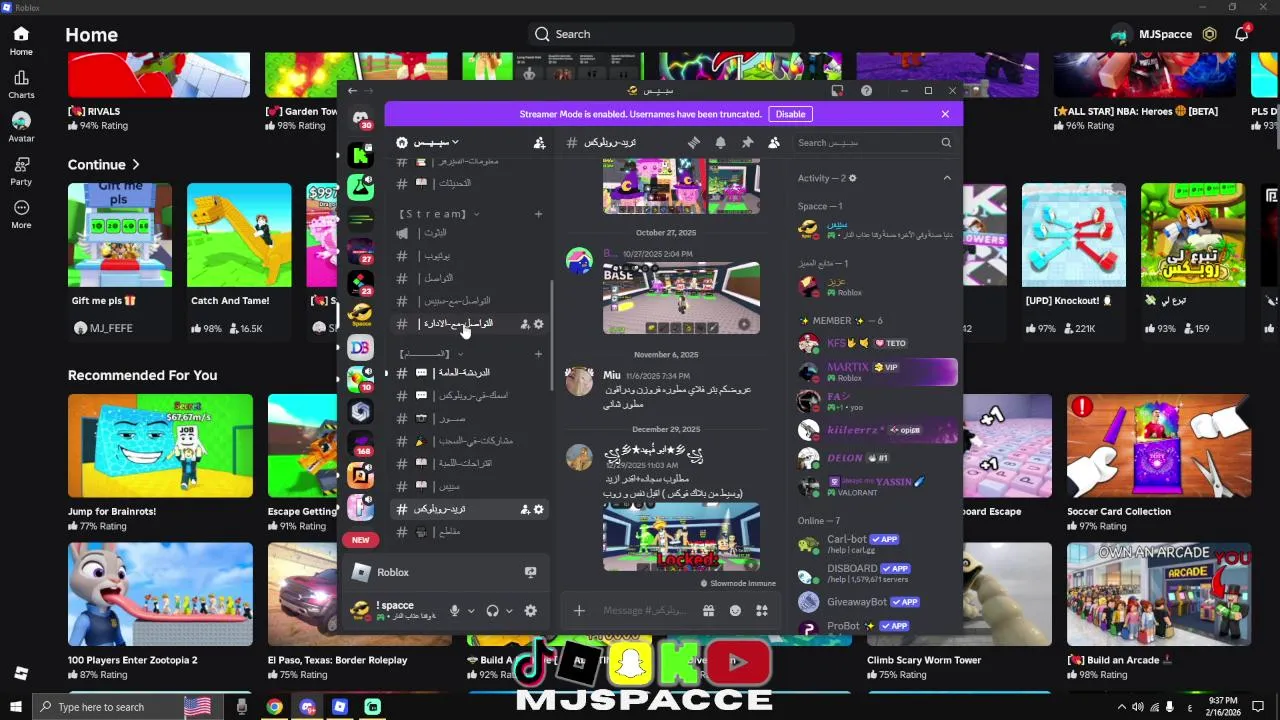This screenshot has width=1280, height=720.
Task: Open More menu in Roblox sidebar
Action: (x=21, y=214)
